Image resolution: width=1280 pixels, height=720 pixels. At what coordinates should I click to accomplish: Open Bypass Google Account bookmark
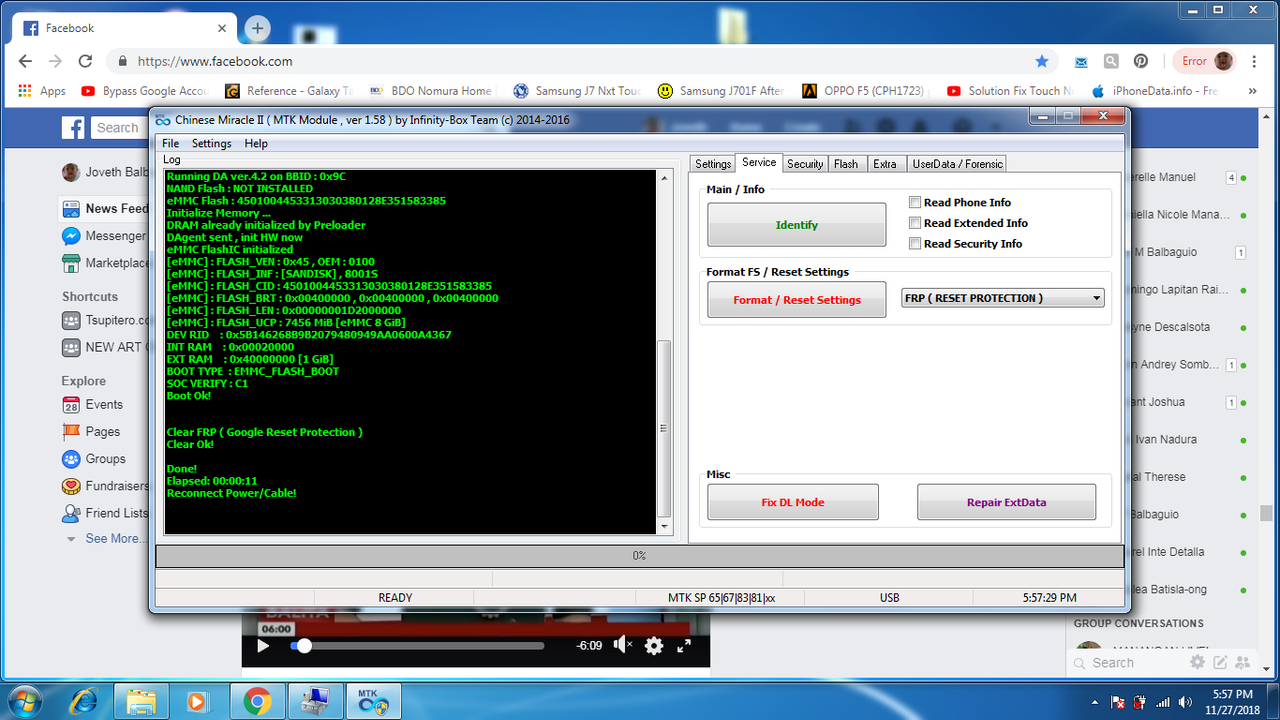[x=144, y=91]
